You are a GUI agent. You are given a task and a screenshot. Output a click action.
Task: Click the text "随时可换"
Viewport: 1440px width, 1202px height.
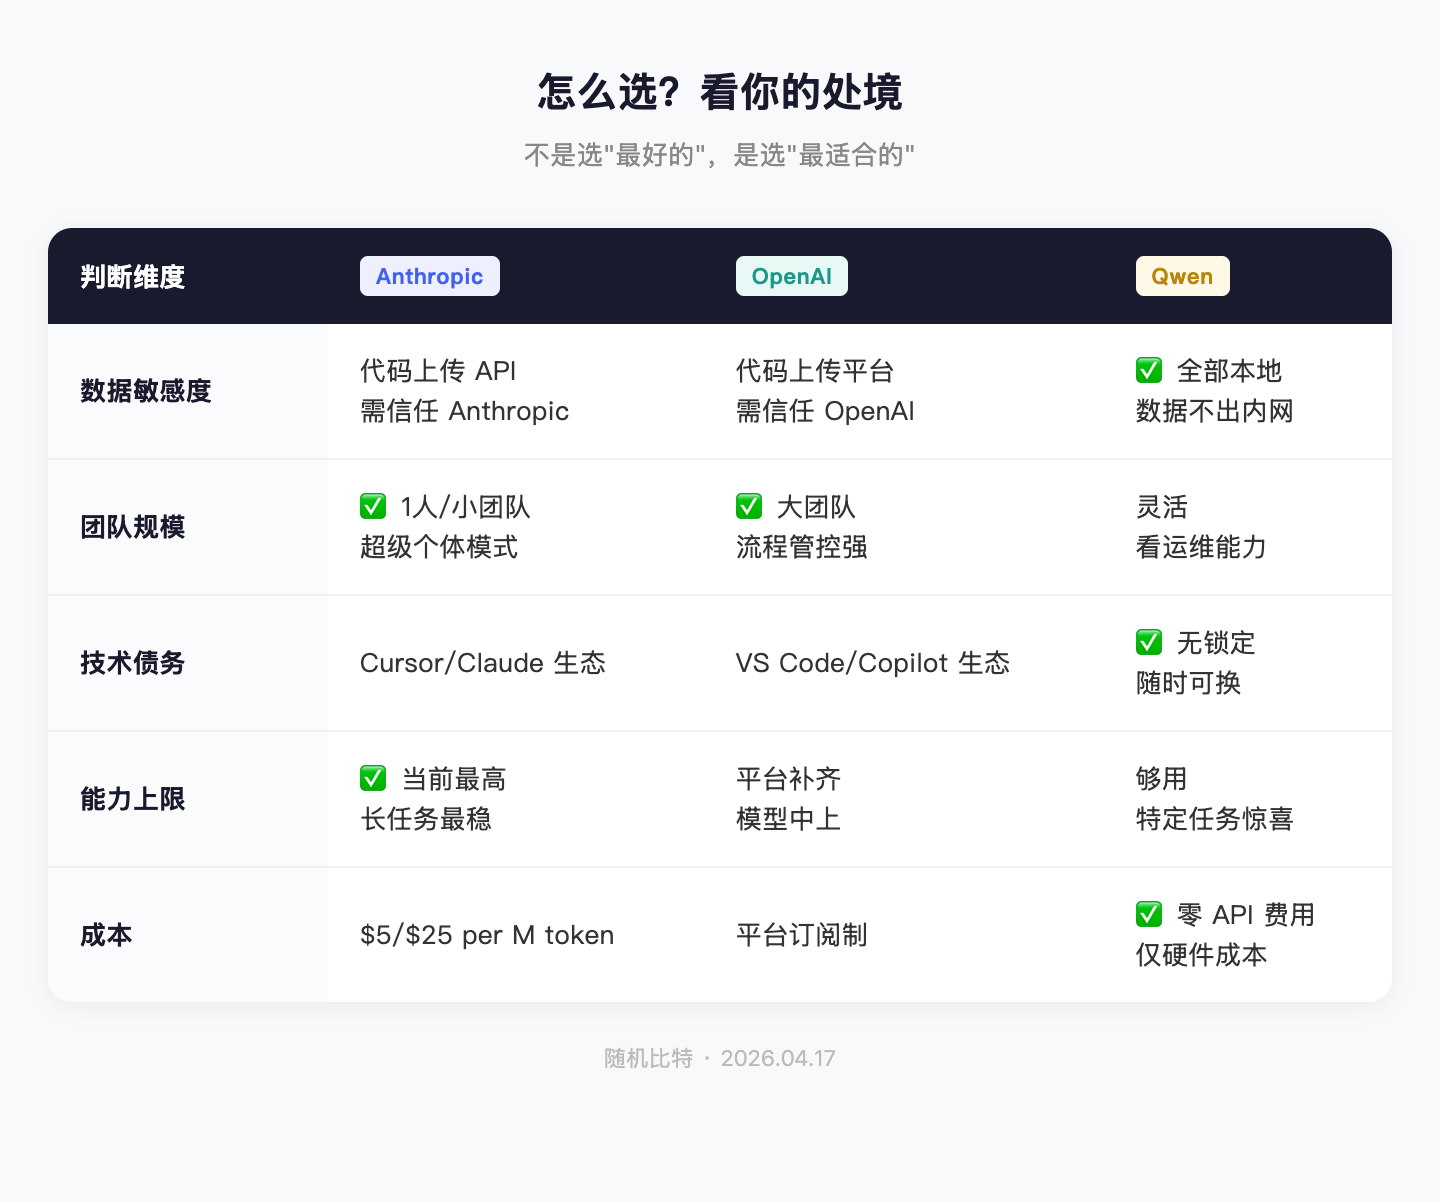[1188, 683]
